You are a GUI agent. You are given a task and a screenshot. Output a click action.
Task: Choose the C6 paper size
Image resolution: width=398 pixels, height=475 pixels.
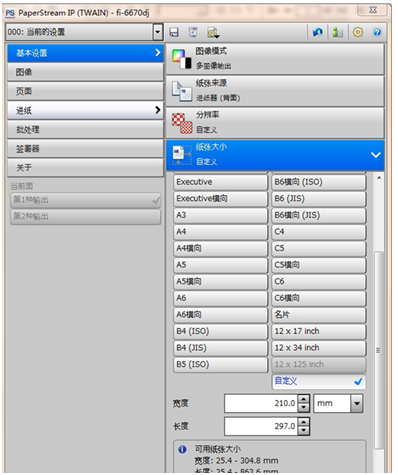[319, 282]
